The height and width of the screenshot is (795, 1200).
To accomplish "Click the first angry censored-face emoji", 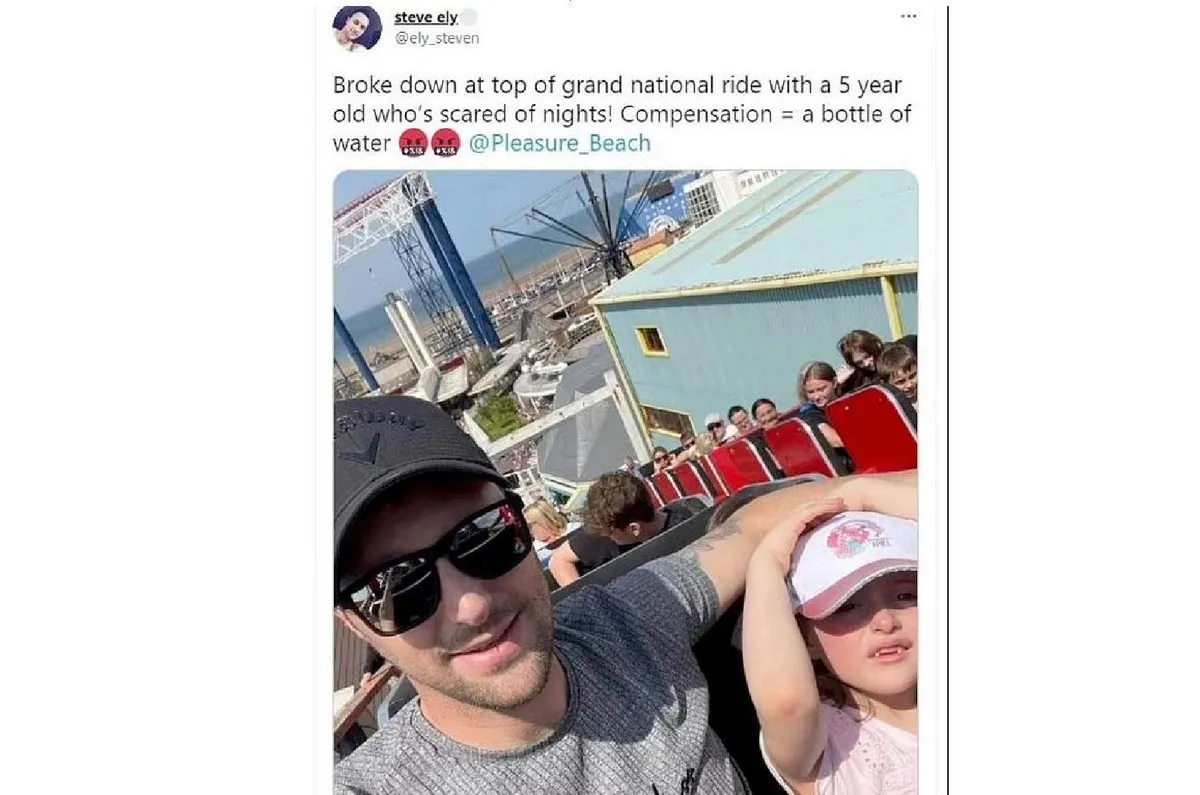I will (x=413, y=143).
